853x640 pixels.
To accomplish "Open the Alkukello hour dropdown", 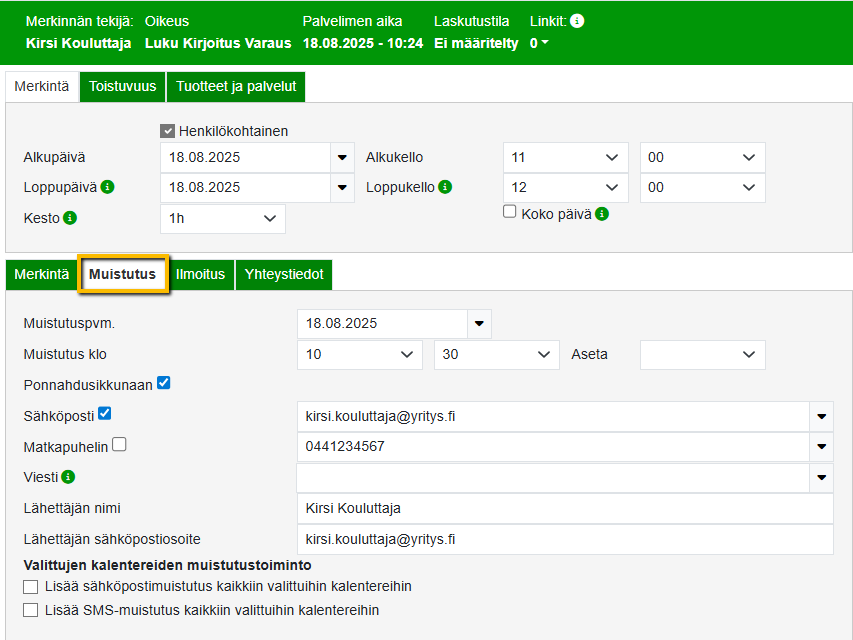I will pos(565,158).
